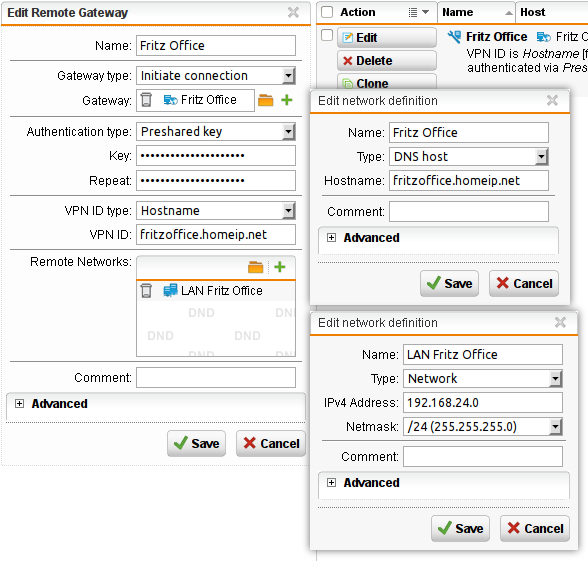
Task: Click the Repeat key field
Action: [x=216, y=180]
